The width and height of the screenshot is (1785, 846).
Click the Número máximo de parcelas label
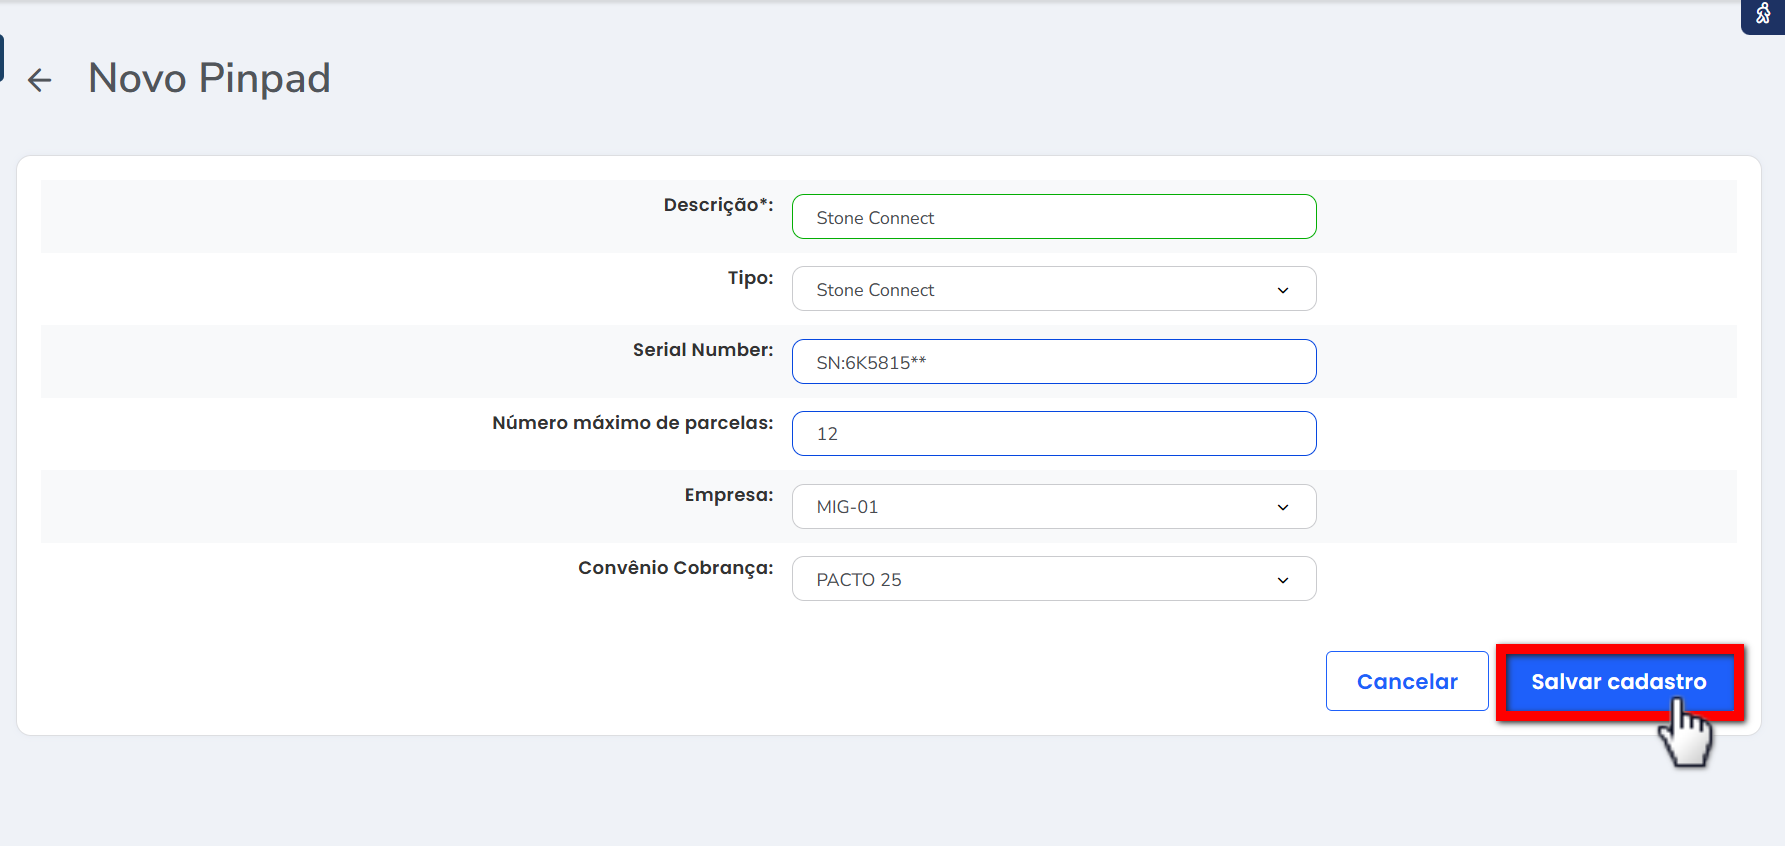point(632,423)
